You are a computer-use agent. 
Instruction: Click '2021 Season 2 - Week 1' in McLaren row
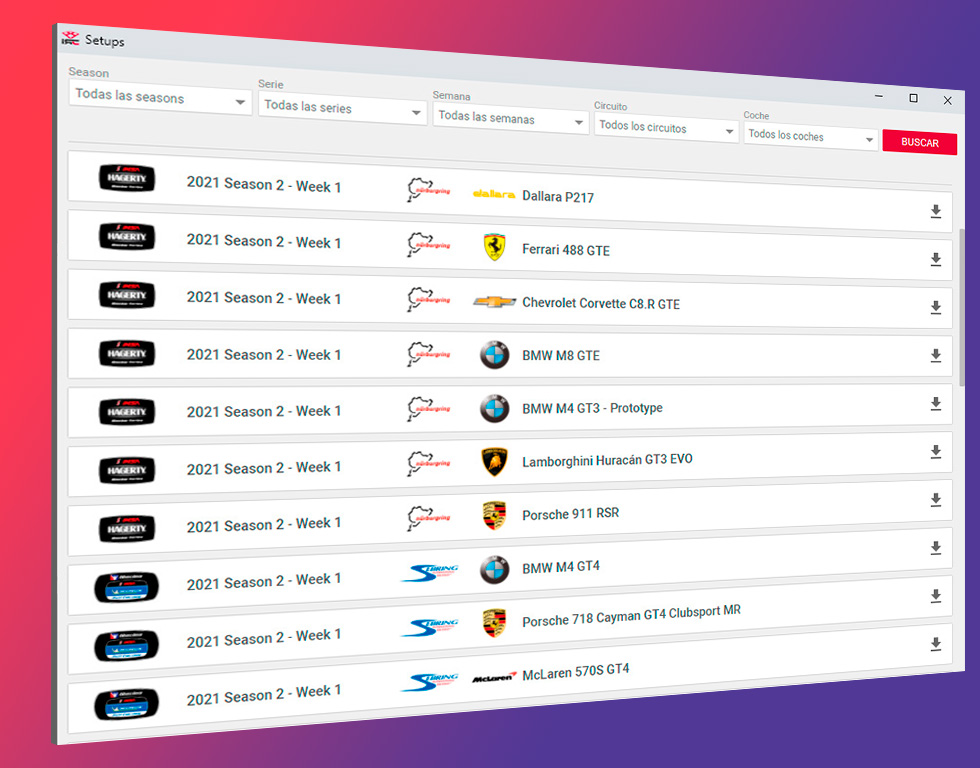coord(264,694)
